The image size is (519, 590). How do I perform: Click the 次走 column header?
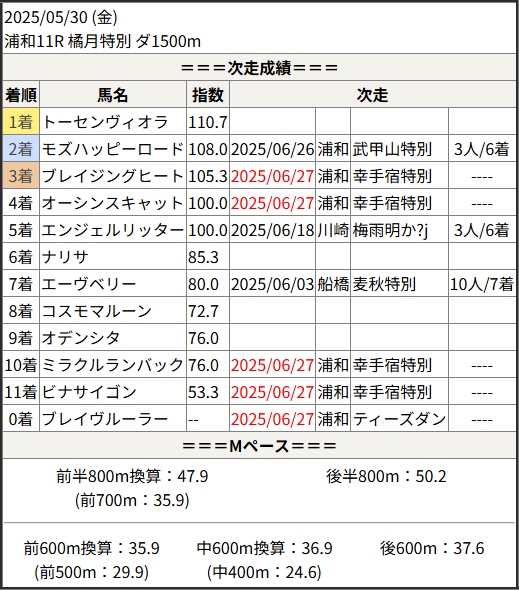pyautogui.click(x=373, y=95)
